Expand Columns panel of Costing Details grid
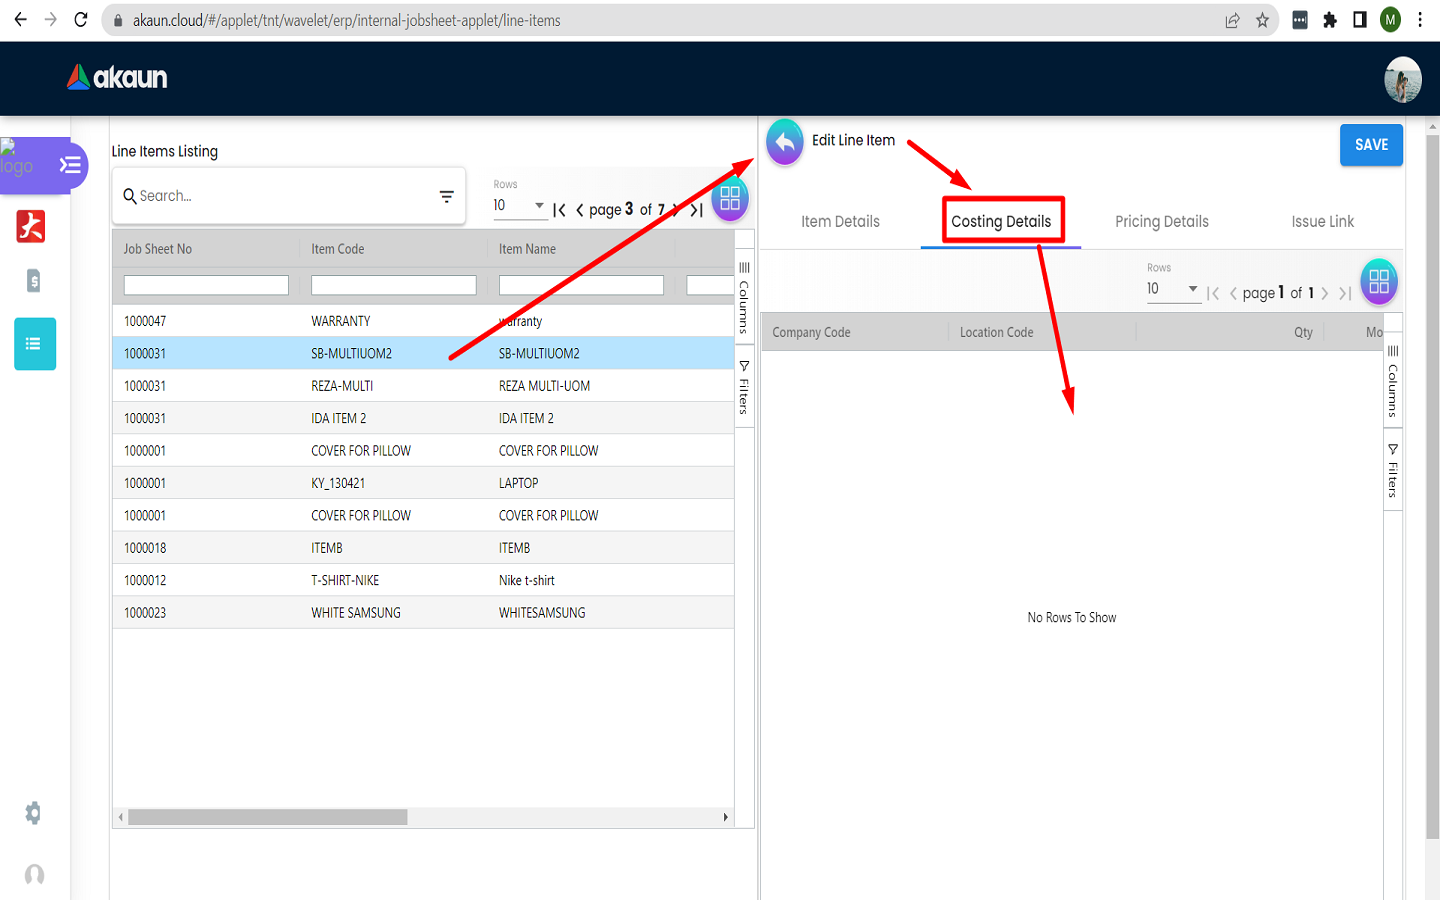Image resolution: width=1440 pixels, height=900 pixels. [1393, 381]
